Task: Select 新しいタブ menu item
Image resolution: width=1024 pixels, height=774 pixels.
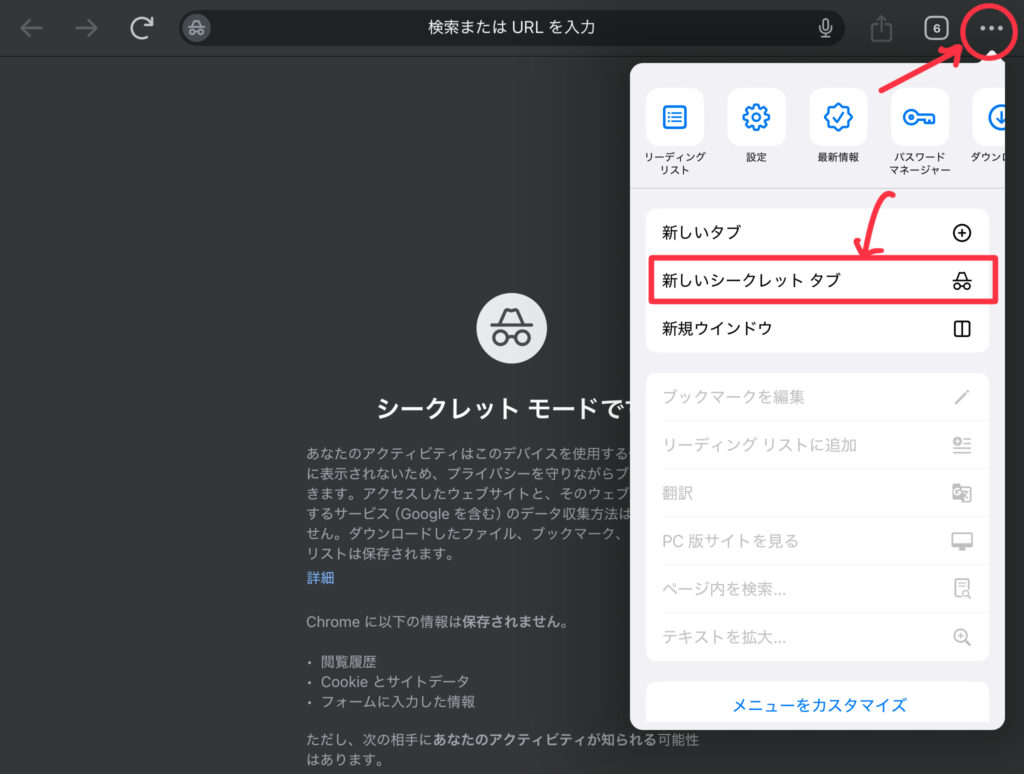Action: 817,233
